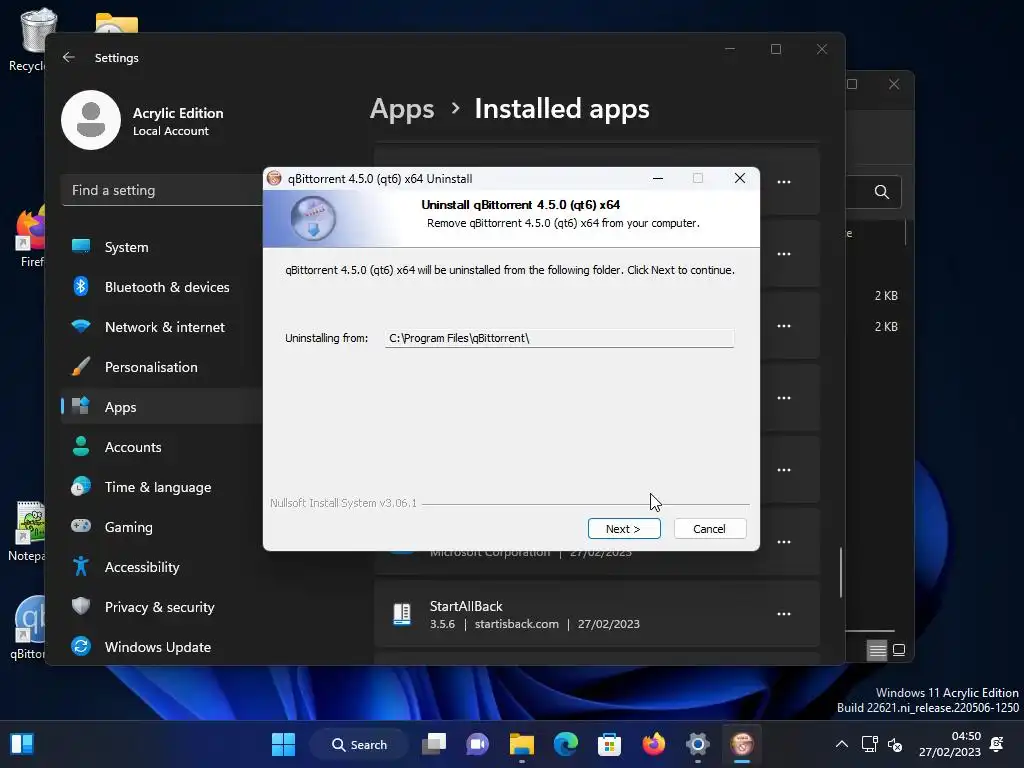This screenshot has width=1024, height=768.
Task: Open Gaming settings
Action: (162, 527)
